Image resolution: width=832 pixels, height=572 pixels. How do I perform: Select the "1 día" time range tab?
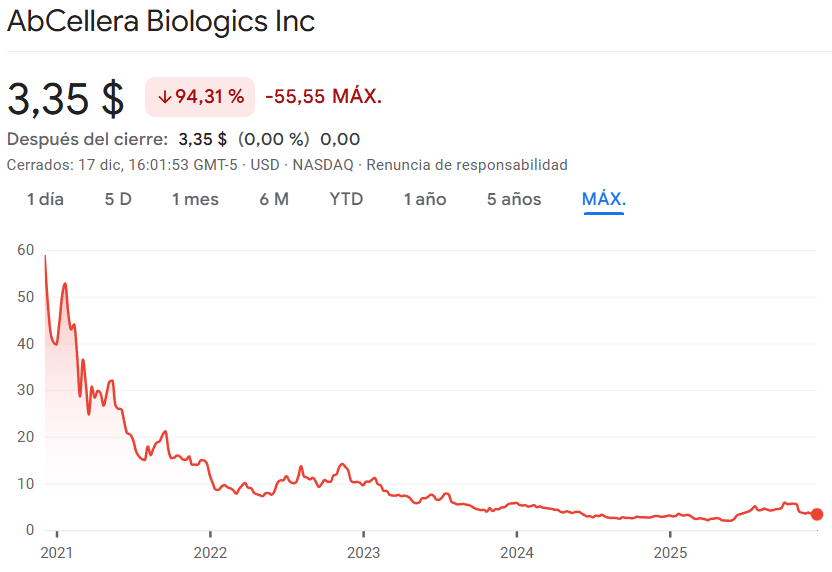coord(45,199)
